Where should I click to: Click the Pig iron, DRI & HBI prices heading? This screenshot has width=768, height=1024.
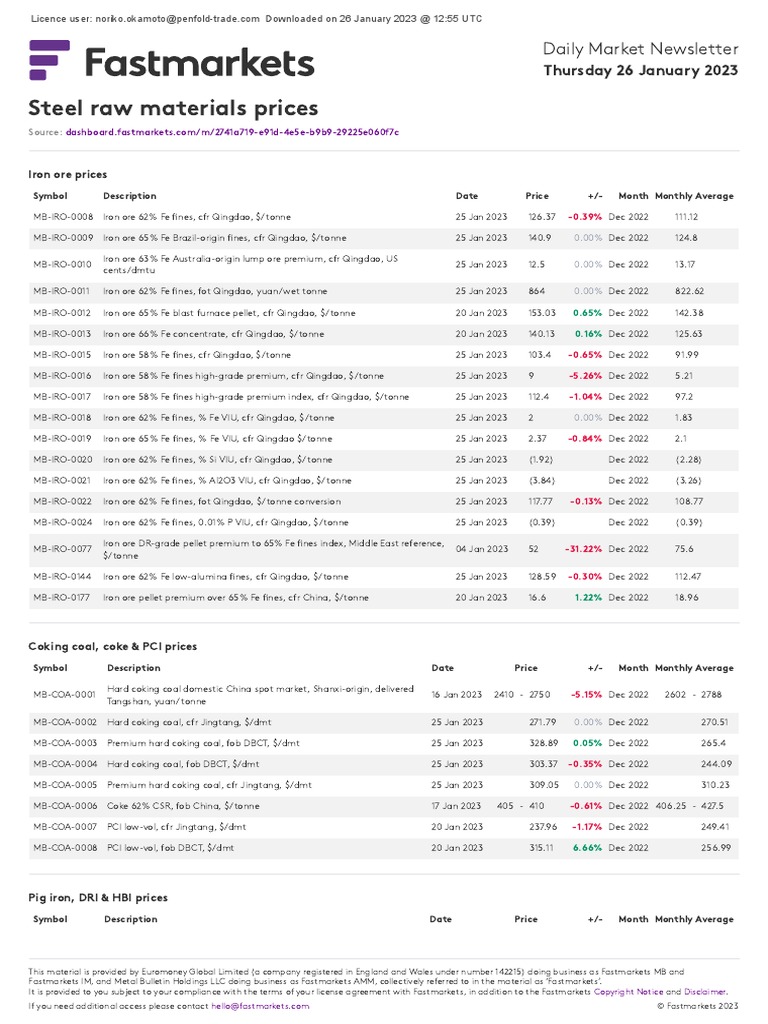point(97,897)
